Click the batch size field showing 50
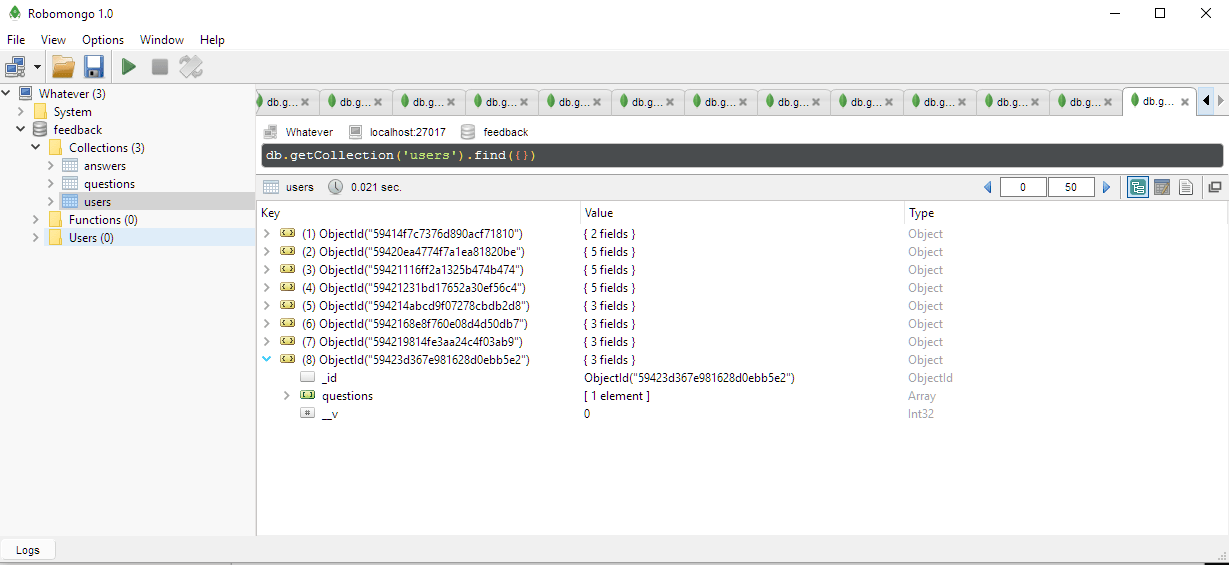Image resolution: width=1229 pixels, height=565 pixels. pos(1071,187)
